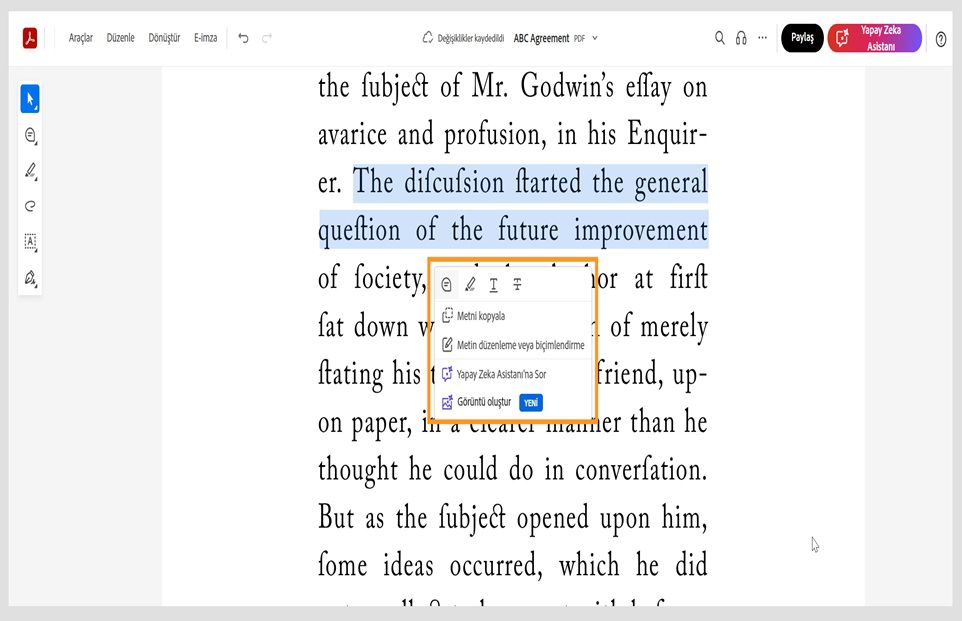Add a comment via popup comment icon

point(447,285)
